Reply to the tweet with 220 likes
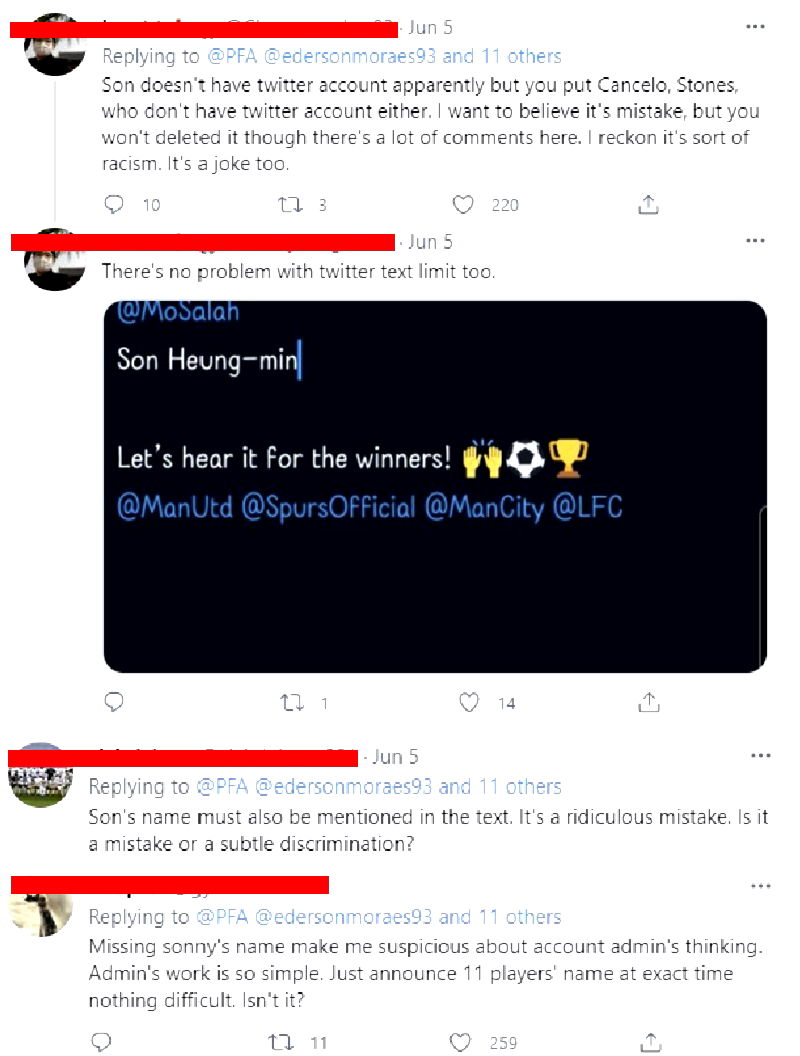 (x=115, y=205)
